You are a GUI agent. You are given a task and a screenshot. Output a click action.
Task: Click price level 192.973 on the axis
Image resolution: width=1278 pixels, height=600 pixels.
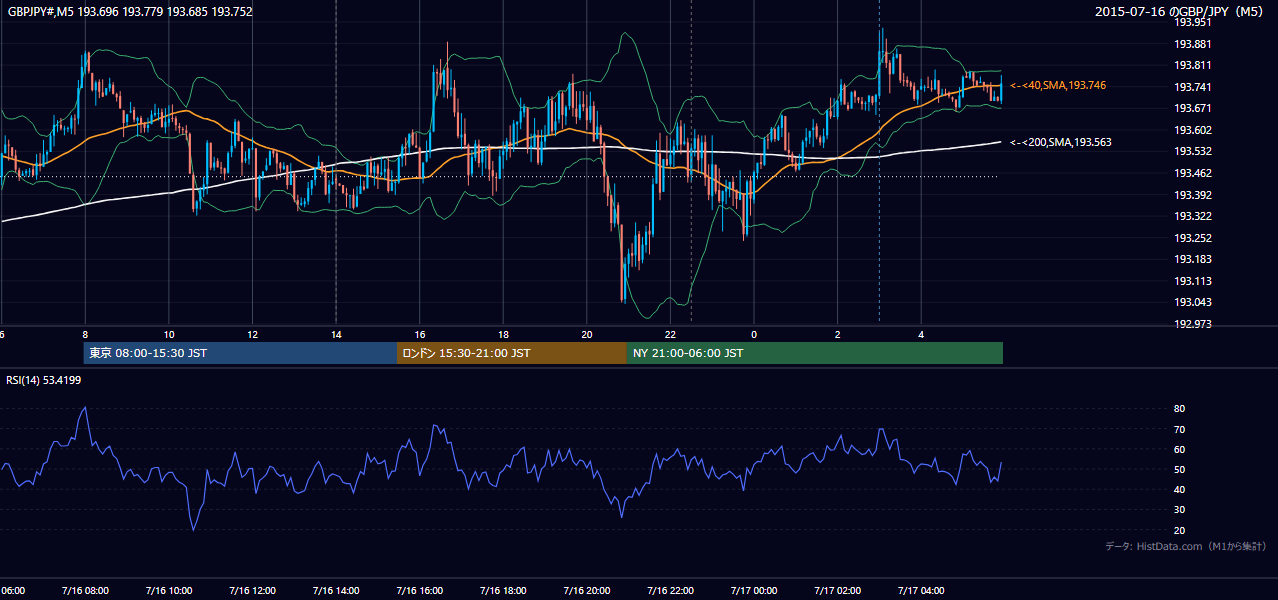click(x=1193, y=324)
